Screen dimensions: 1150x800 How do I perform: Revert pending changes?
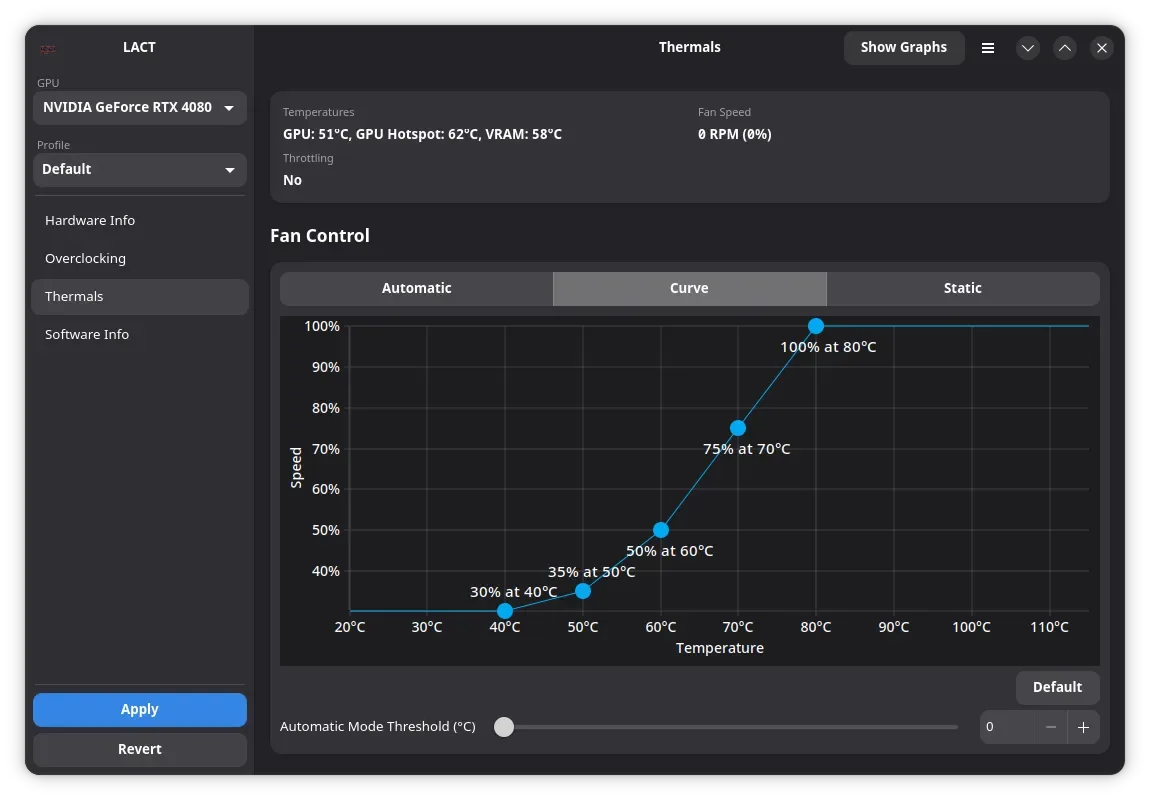pyautogui.click(x=139, y=749)
